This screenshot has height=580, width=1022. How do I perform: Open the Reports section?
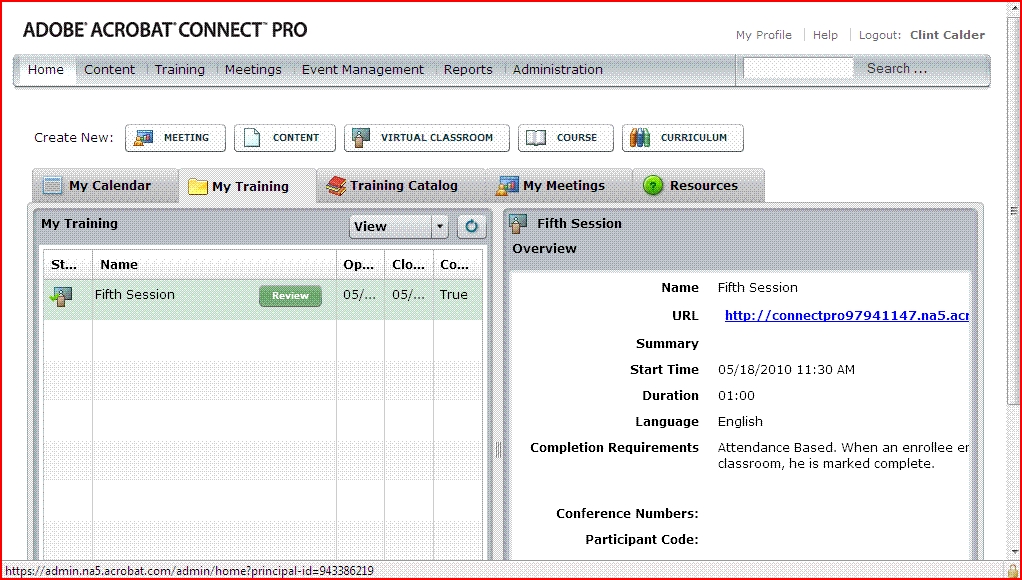click(468, 70)
